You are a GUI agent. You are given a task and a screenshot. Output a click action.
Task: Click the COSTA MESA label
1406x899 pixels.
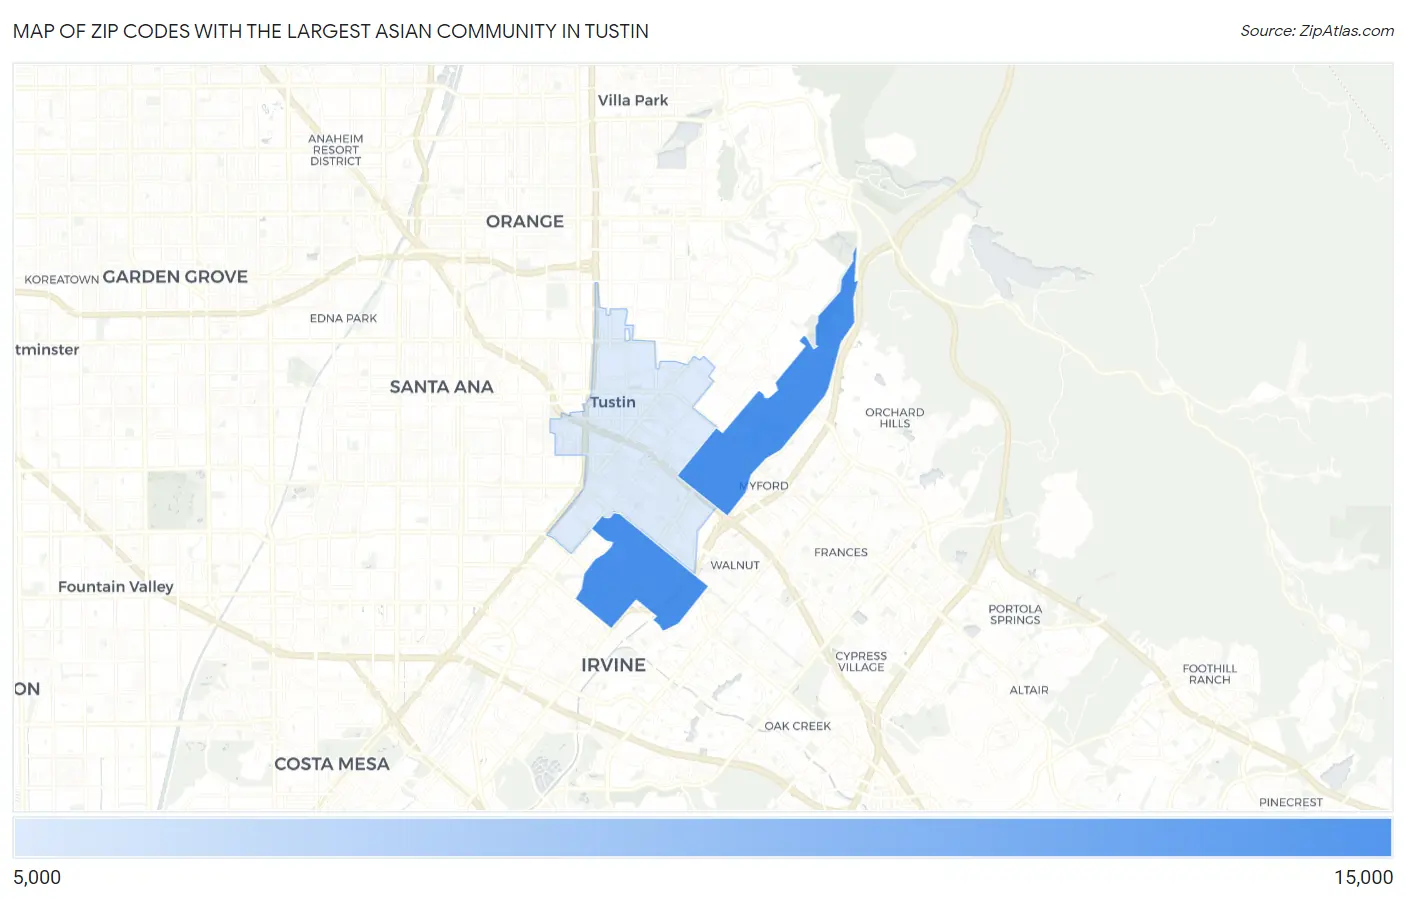332,764
